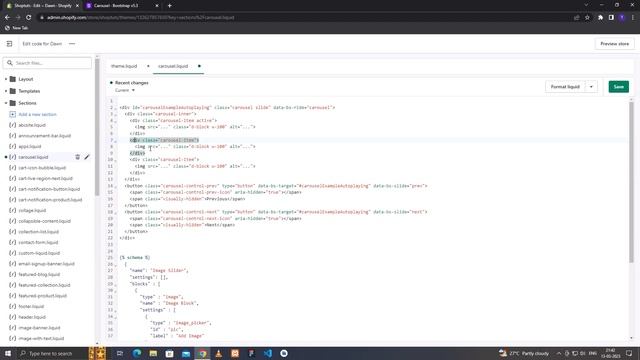Open the Mail app from the taskbar
Viewport: 640px width, 360px height.
click(x=186, y=353)
